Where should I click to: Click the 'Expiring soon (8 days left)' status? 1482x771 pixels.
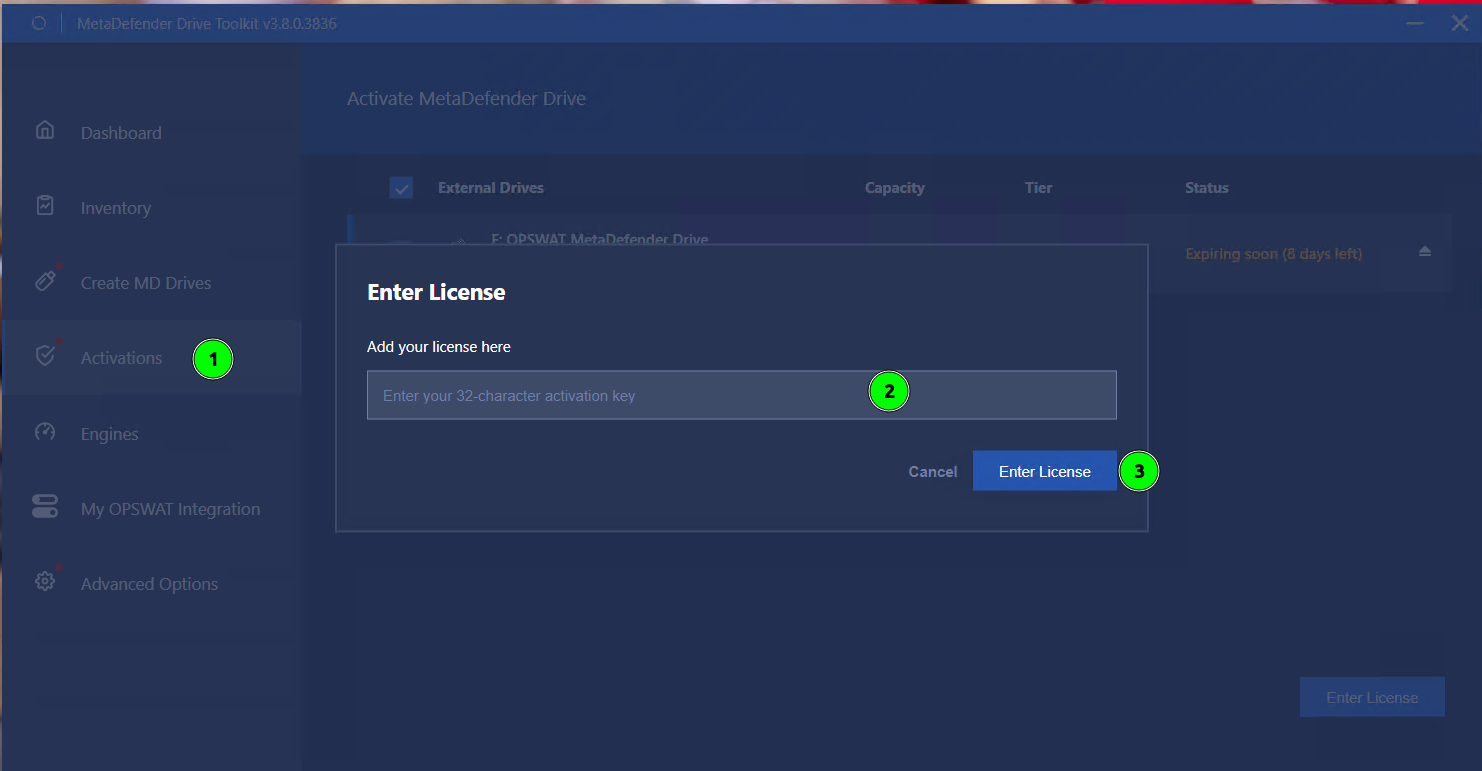click(x=1273, y=254)
